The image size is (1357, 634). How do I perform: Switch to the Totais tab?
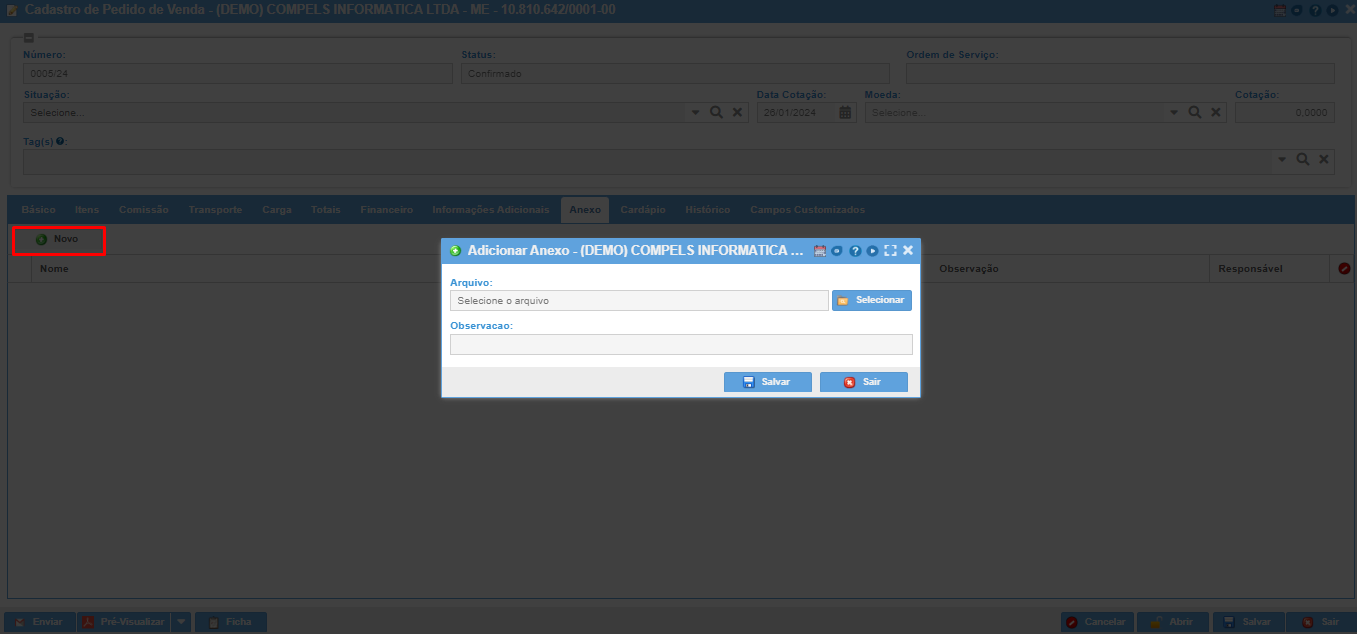pos(326,210)
